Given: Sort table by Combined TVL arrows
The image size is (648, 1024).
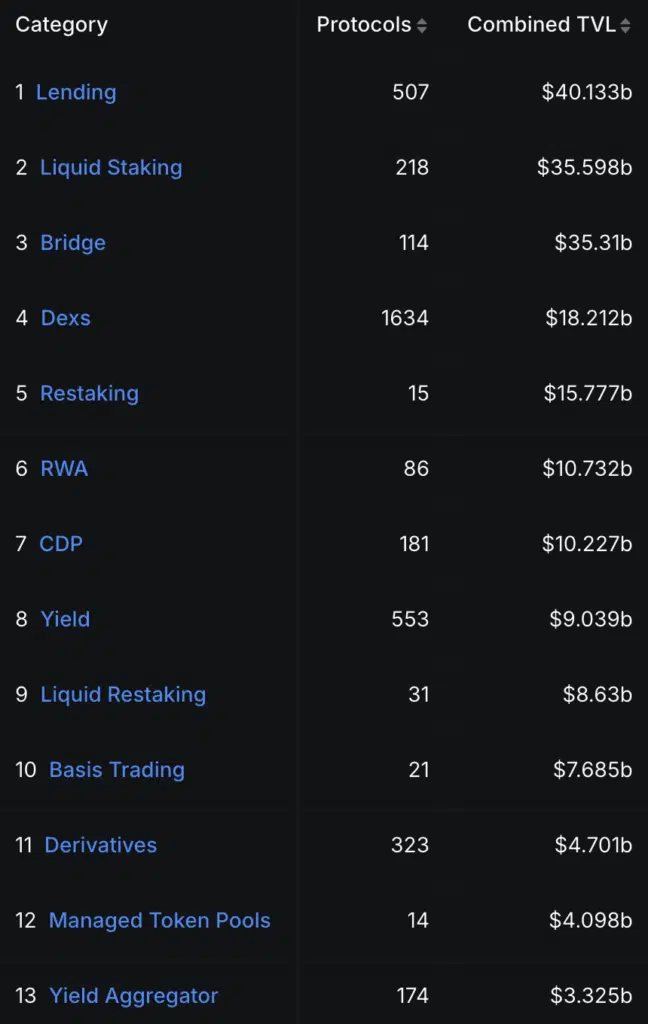Looking at the screenshot, I should 625,25.
